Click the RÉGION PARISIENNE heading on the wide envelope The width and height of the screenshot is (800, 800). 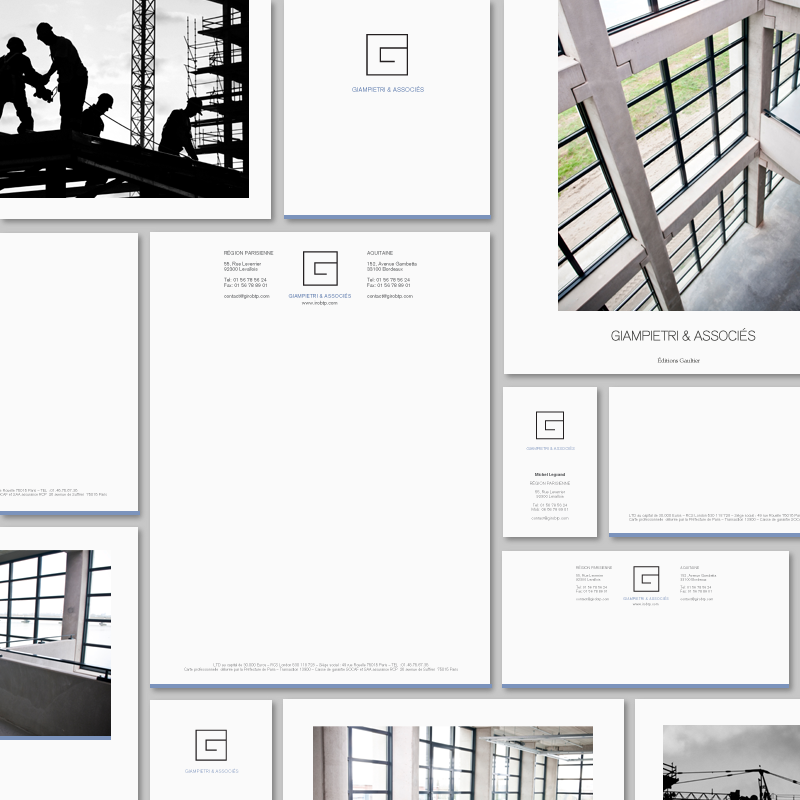tap(594, 568)
